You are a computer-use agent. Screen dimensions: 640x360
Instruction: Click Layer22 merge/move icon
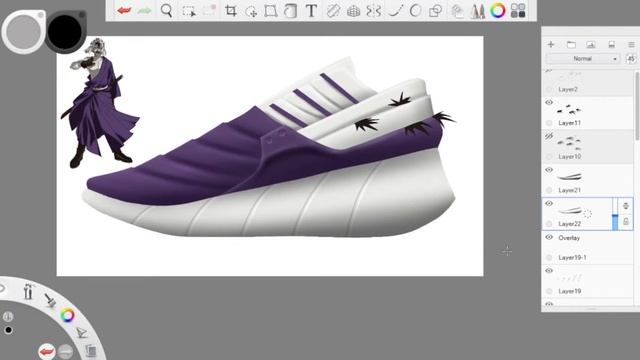[626, 206]
